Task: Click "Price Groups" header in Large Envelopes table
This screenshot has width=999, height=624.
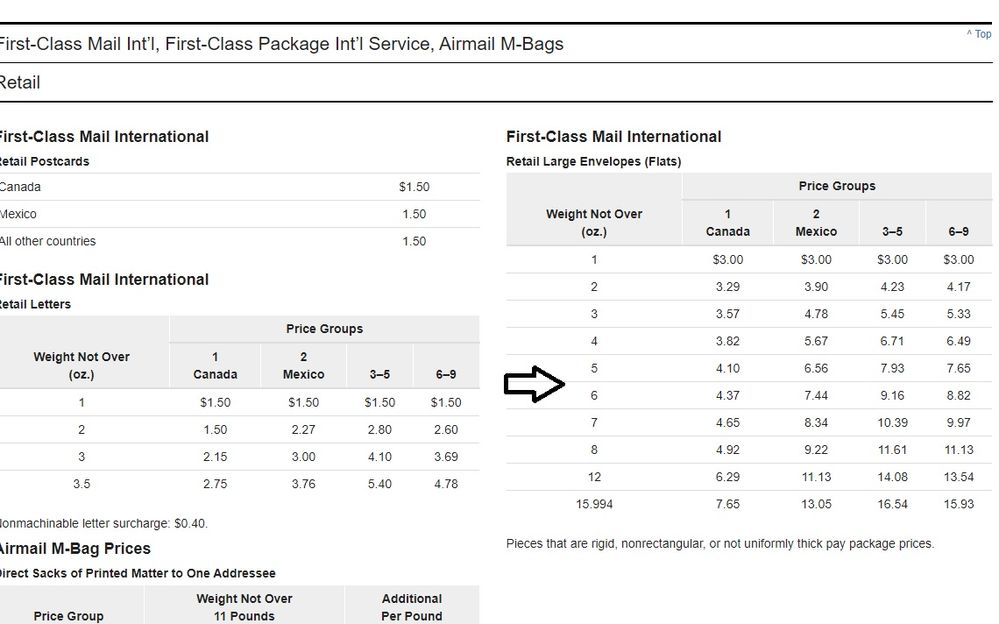Action: 837,186
